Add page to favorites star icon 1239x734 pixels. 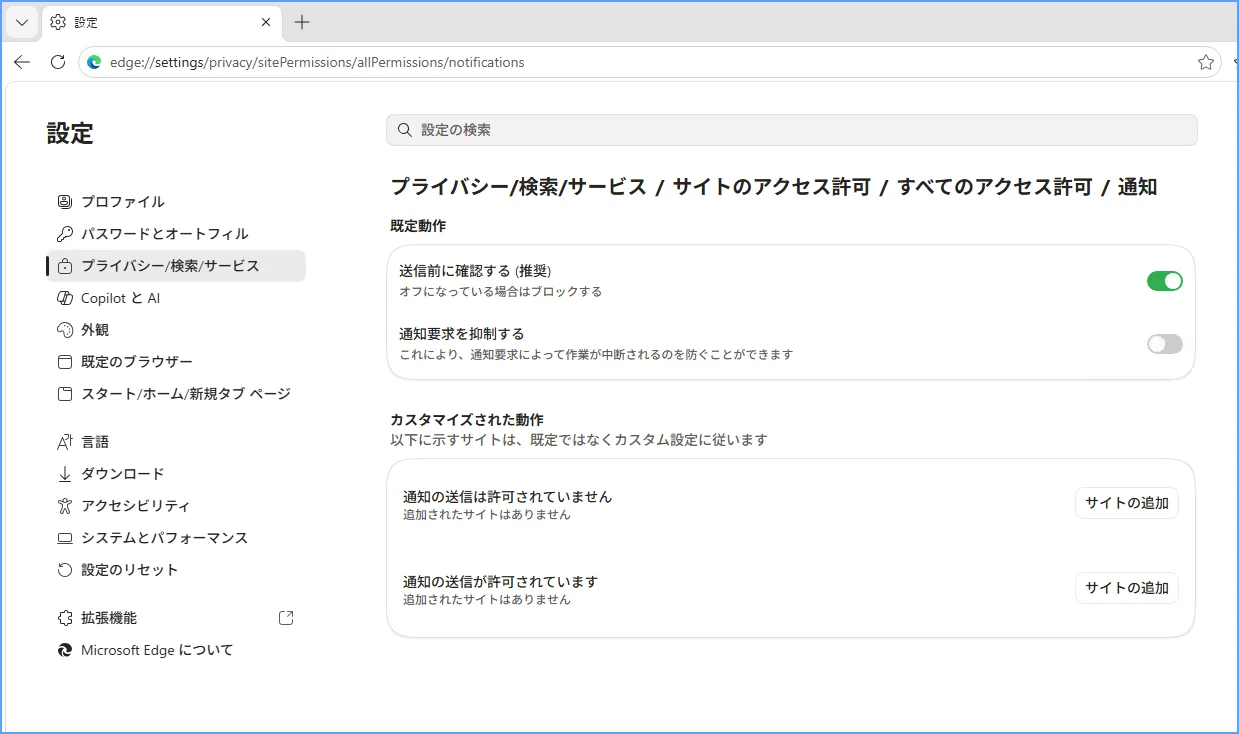click(1206, 62)
